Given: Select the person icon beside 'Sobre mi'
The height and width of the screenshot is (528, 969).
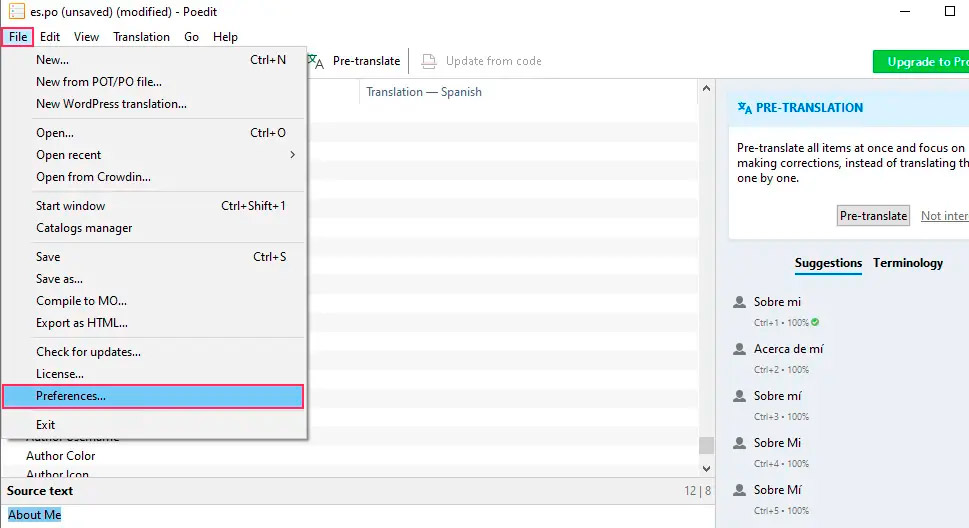Looking at the screenshot, I should 739,302.
